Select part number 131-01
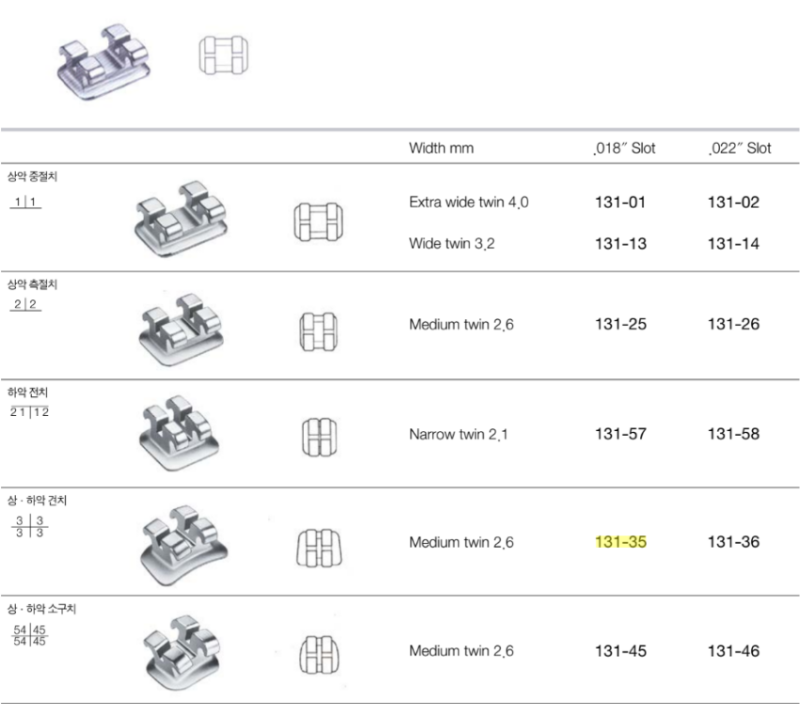800x704 pixels. tap(620, 203)
